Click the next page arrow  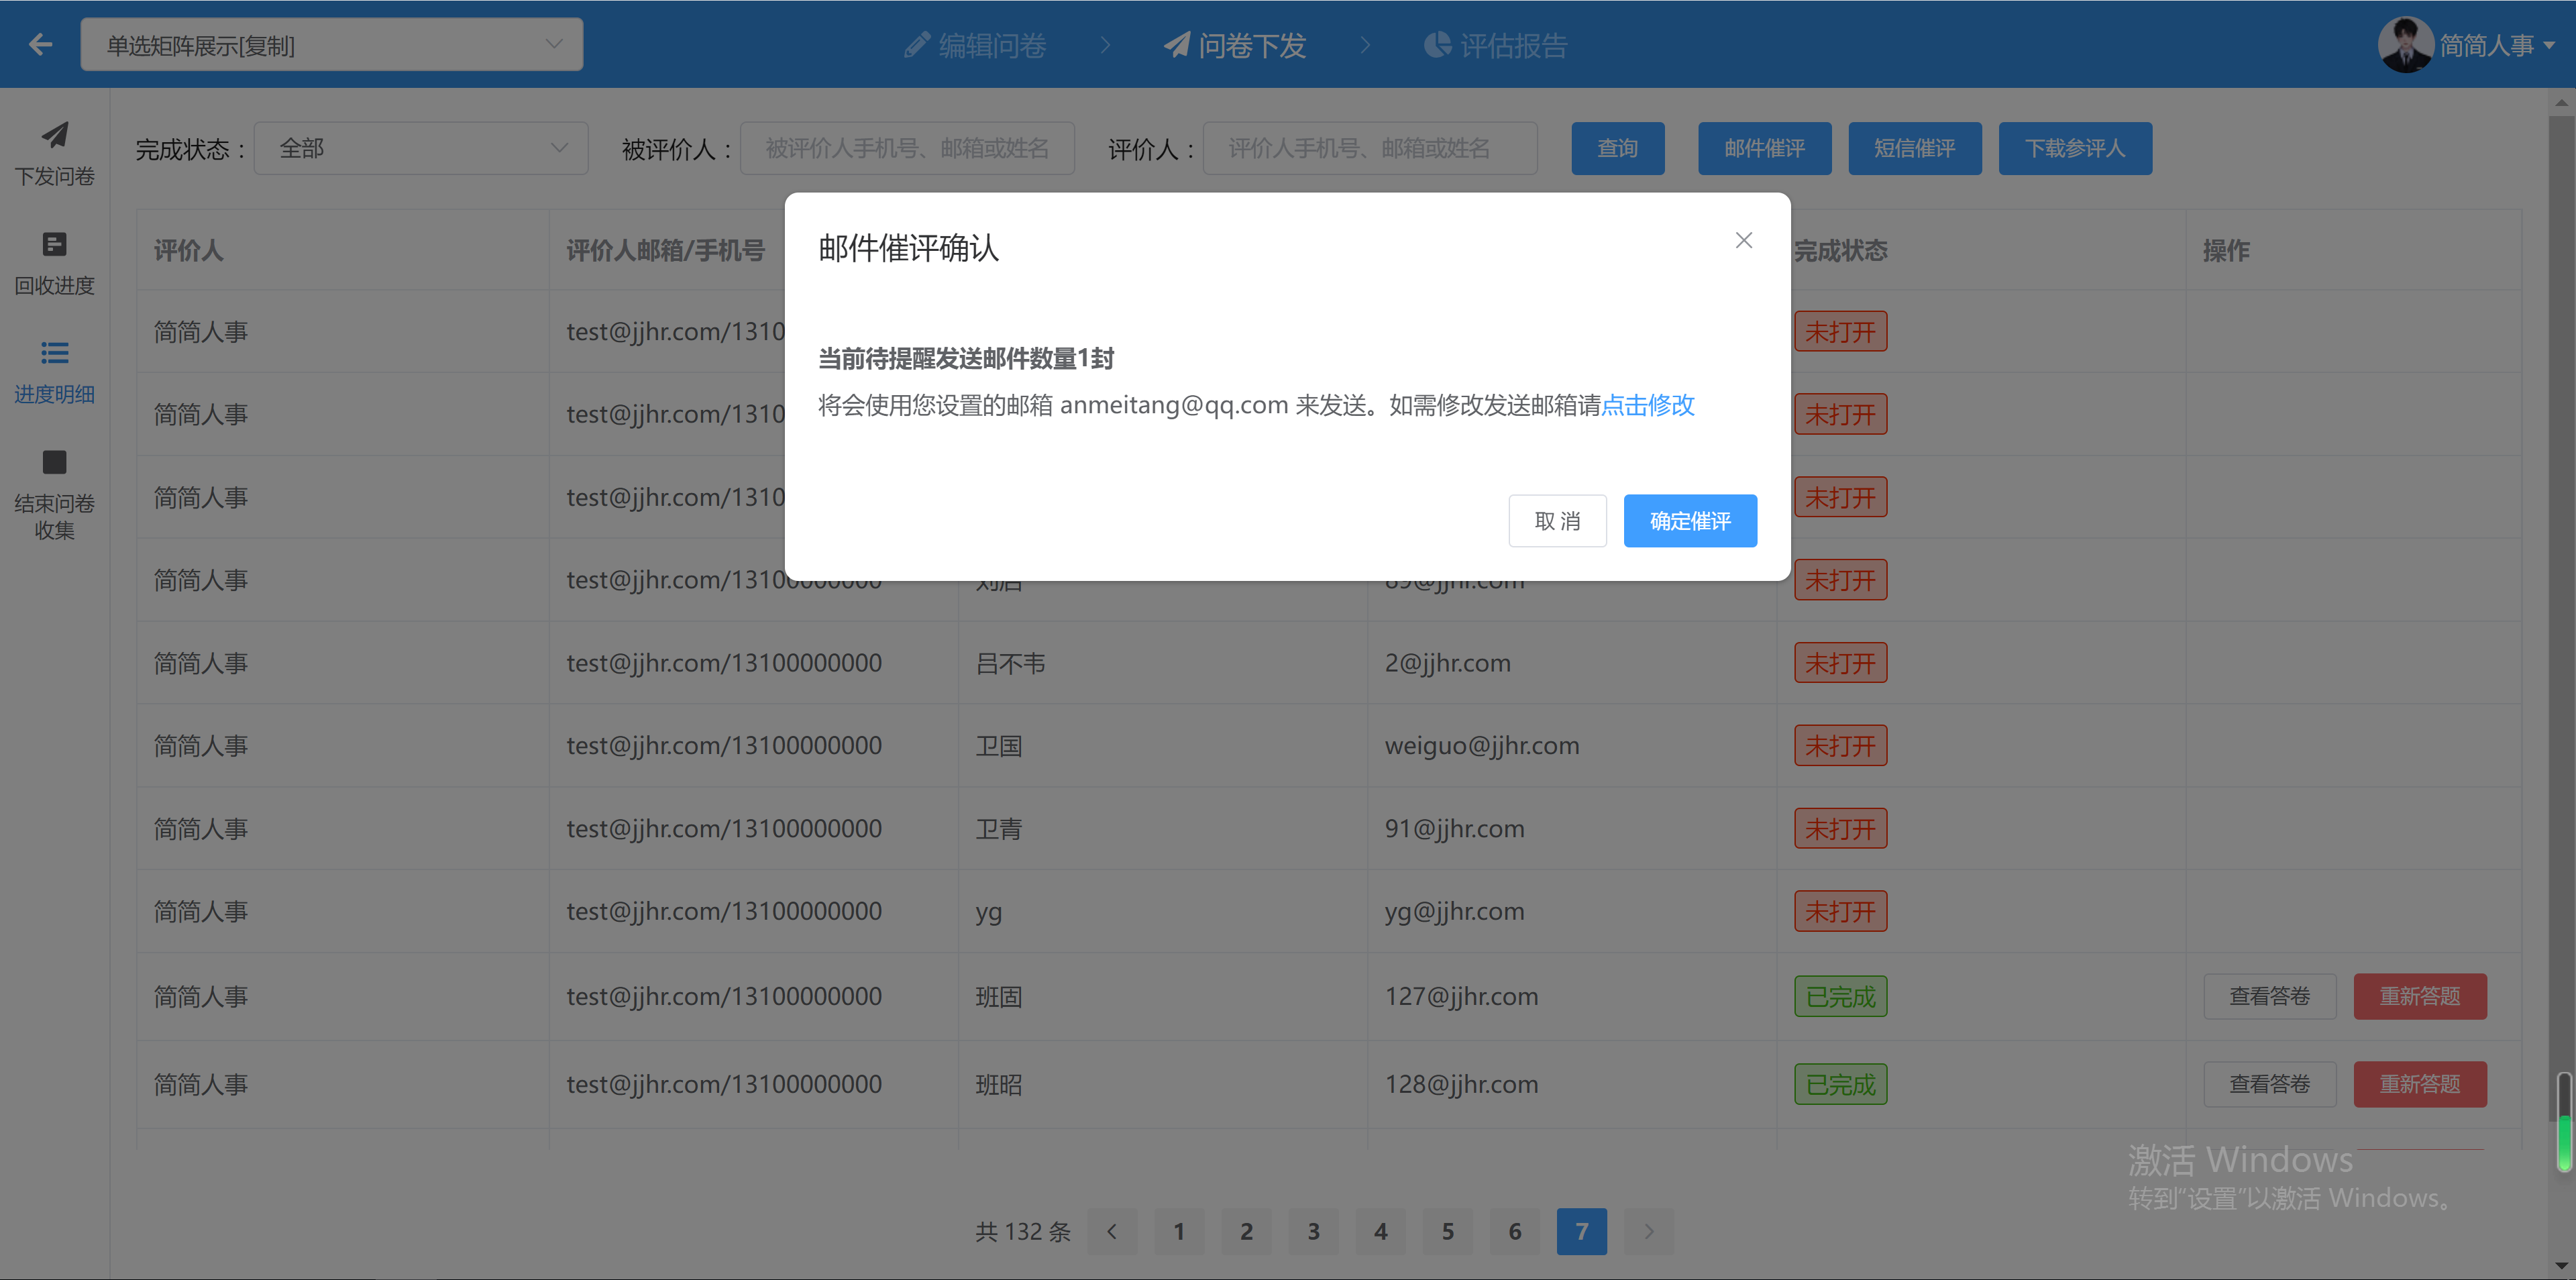pos(1648,1231)
